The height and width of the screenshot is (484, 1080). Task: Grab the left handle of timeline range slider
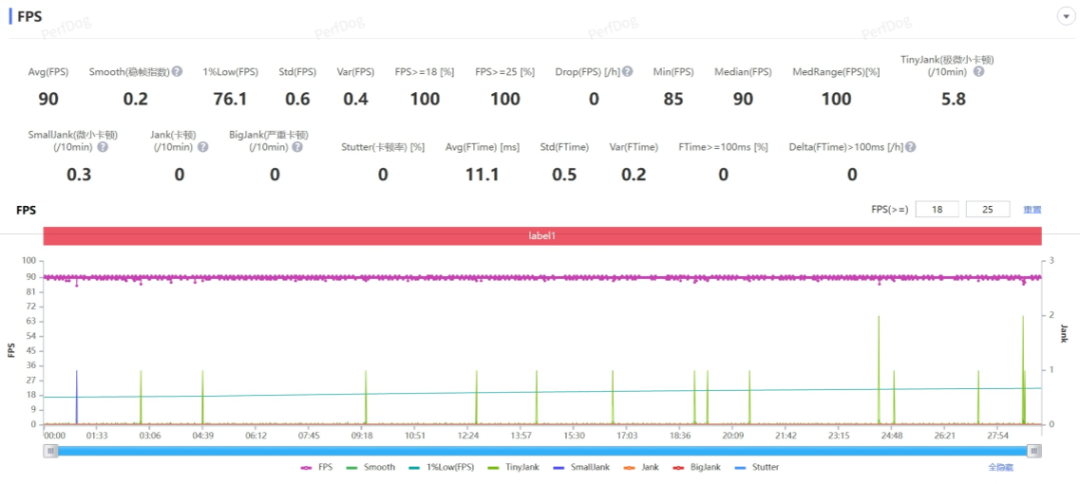point(50,450)
